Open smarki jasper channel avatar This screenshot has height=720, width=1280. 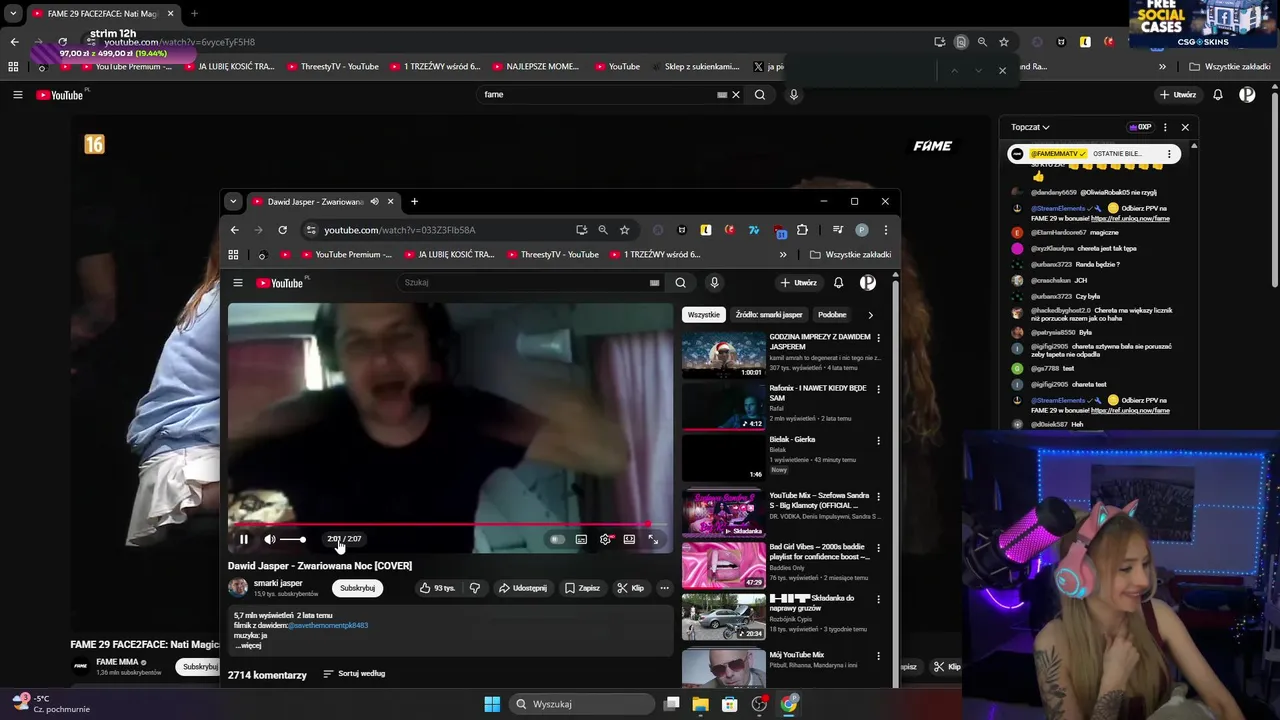click(x=238, y=588)
